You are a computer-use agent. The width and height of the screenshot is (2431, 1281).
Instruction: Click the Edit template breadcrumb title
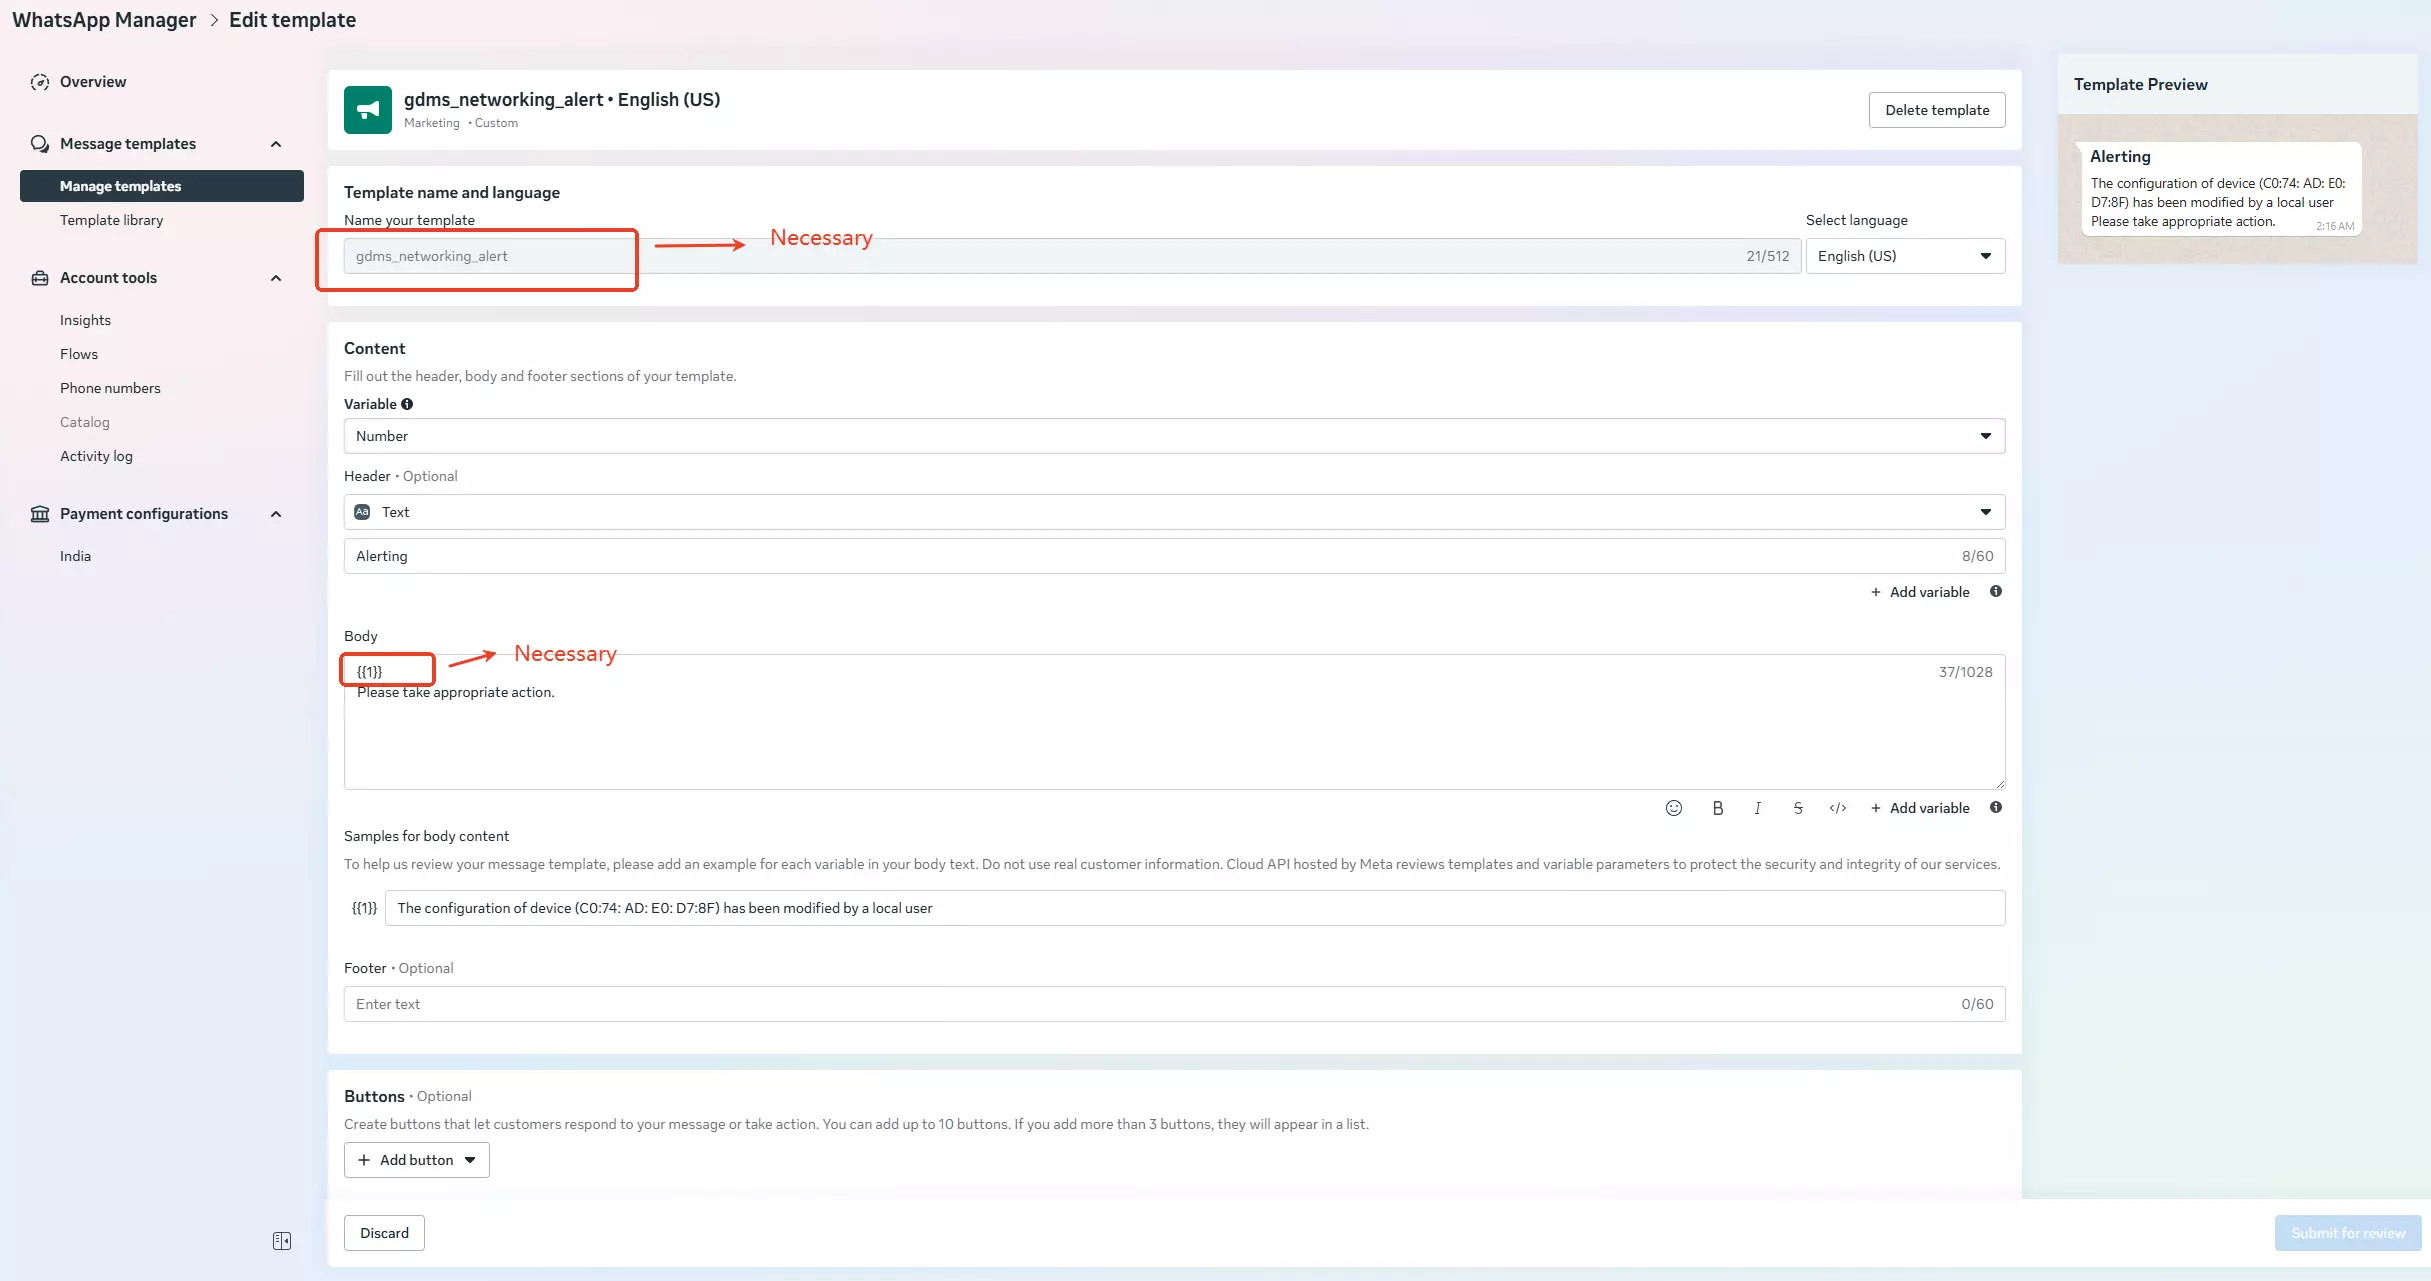pyautogui.click(x=292, y=20)
